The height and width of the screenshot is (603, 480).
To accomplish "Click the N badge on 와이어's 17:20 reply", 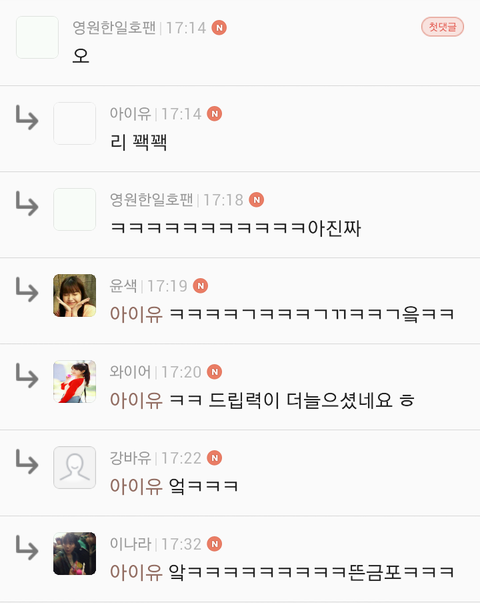I will (x=215, y=372).
